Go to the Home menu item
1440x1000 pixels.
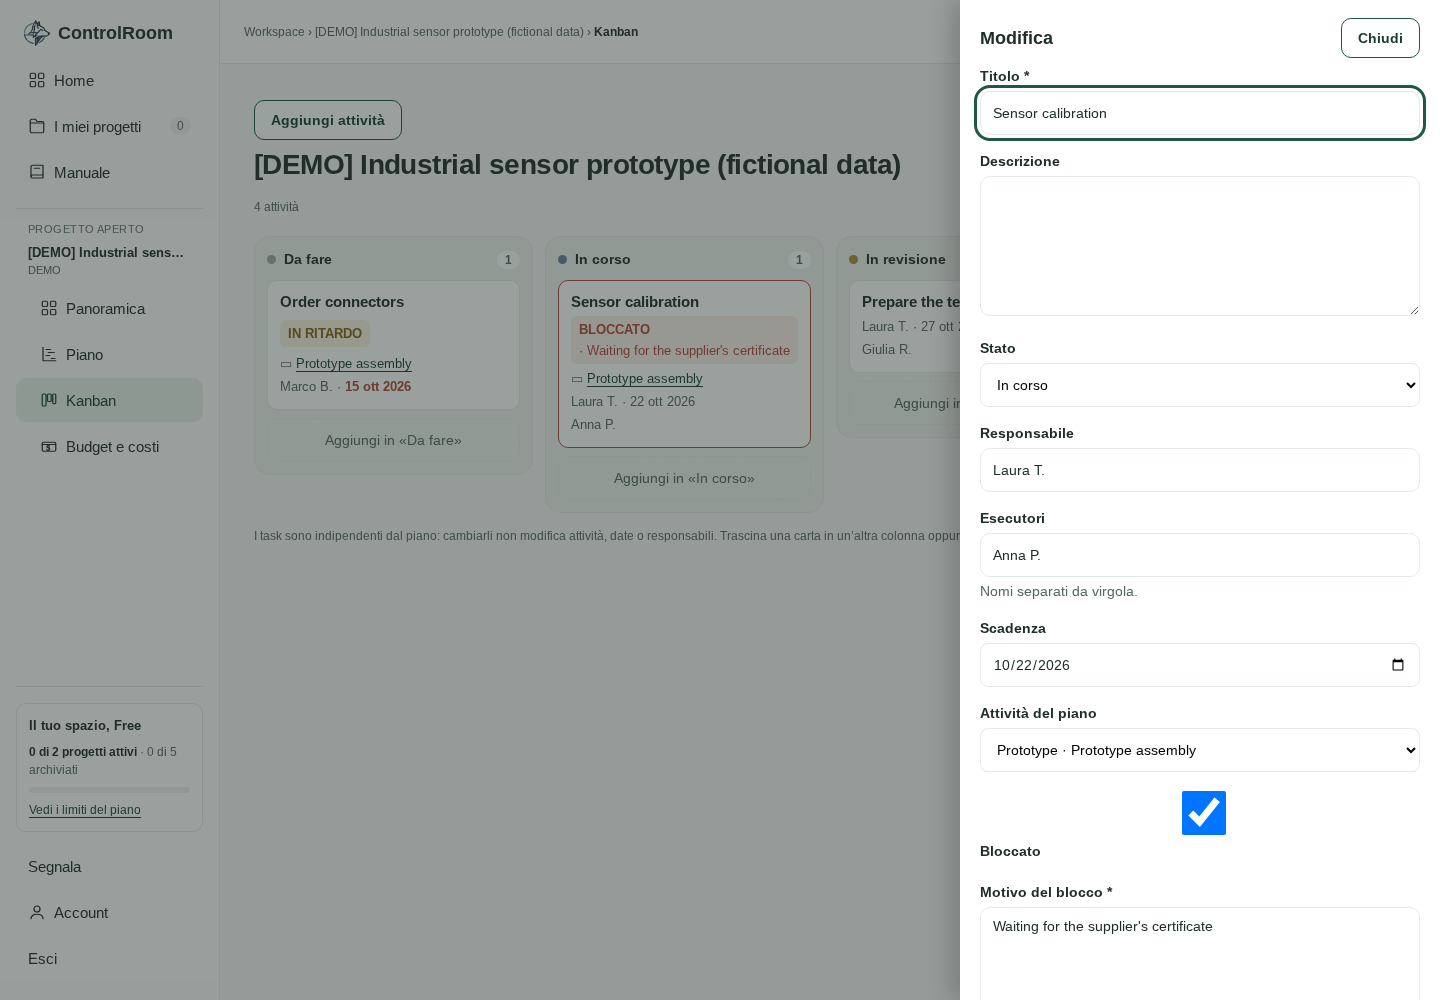tap(109, 80)
